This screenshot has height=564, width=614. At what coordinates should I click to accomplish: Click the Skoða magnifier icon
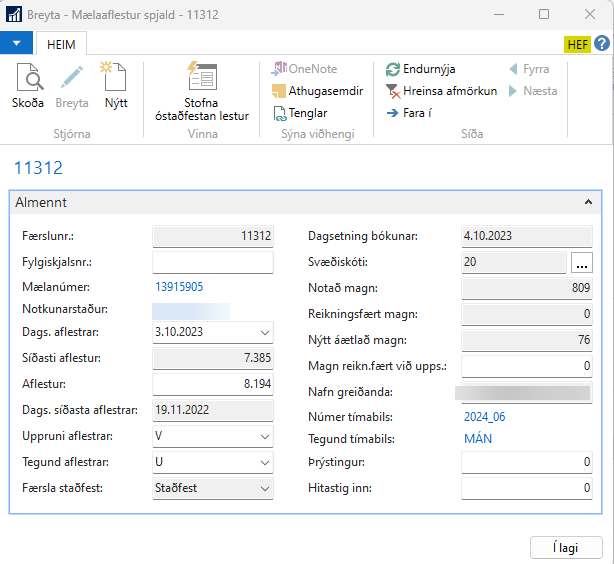[28, 78]
